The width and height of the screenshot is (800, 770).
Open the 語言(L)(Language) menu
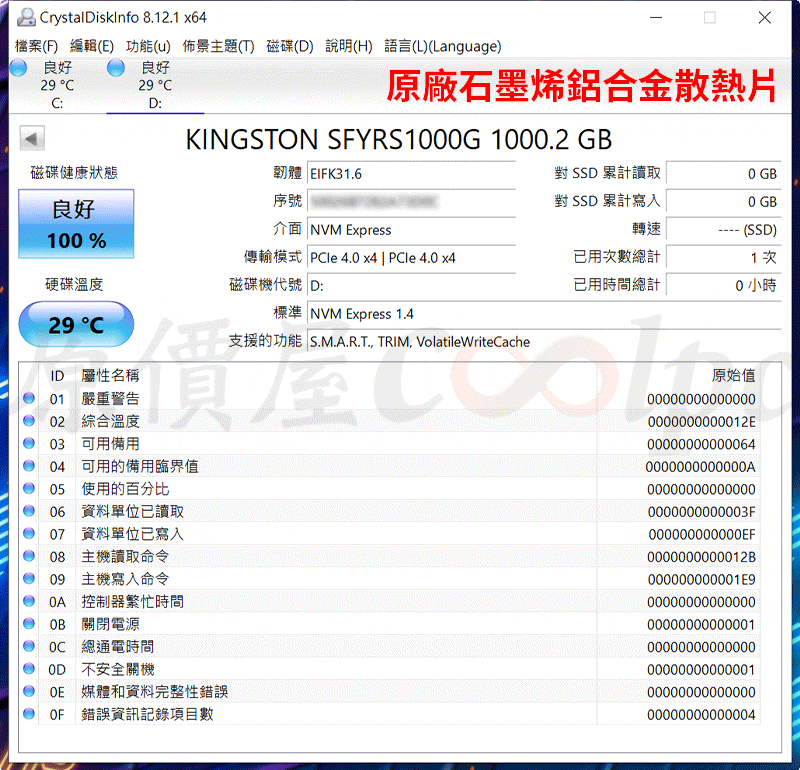[x=443, y=46]
